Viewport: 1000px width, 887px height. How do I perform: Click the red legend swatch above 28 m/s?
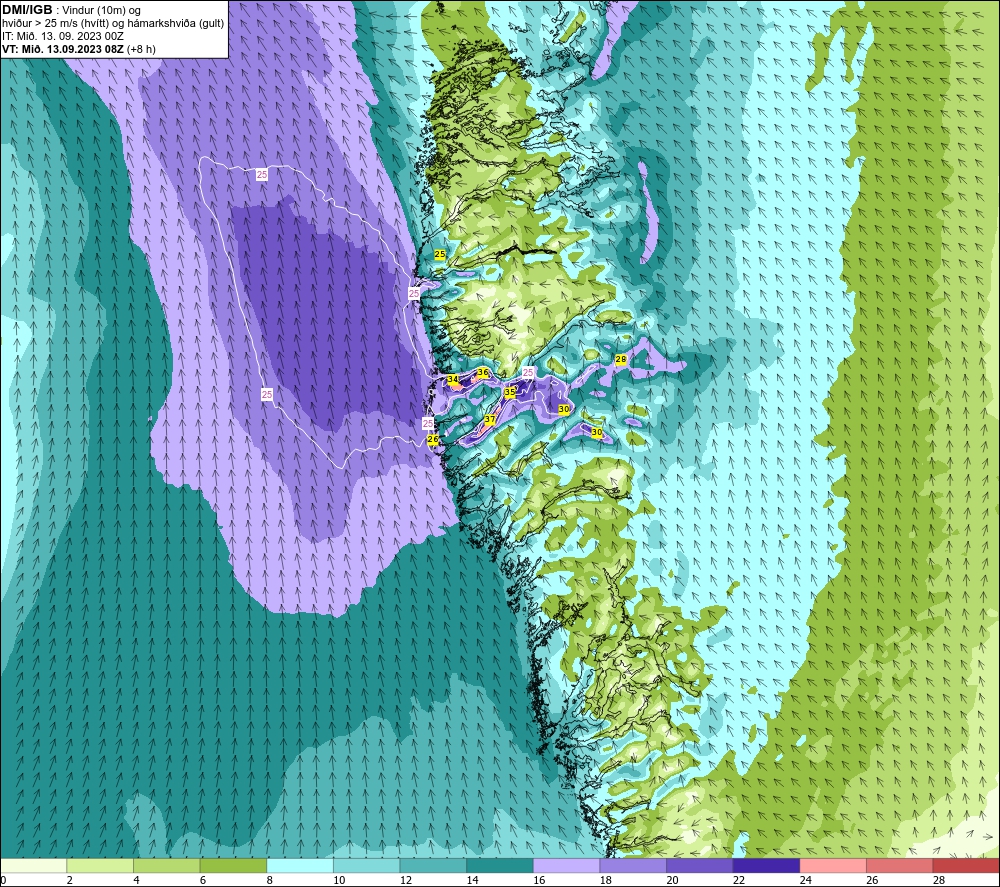point(966,865)
